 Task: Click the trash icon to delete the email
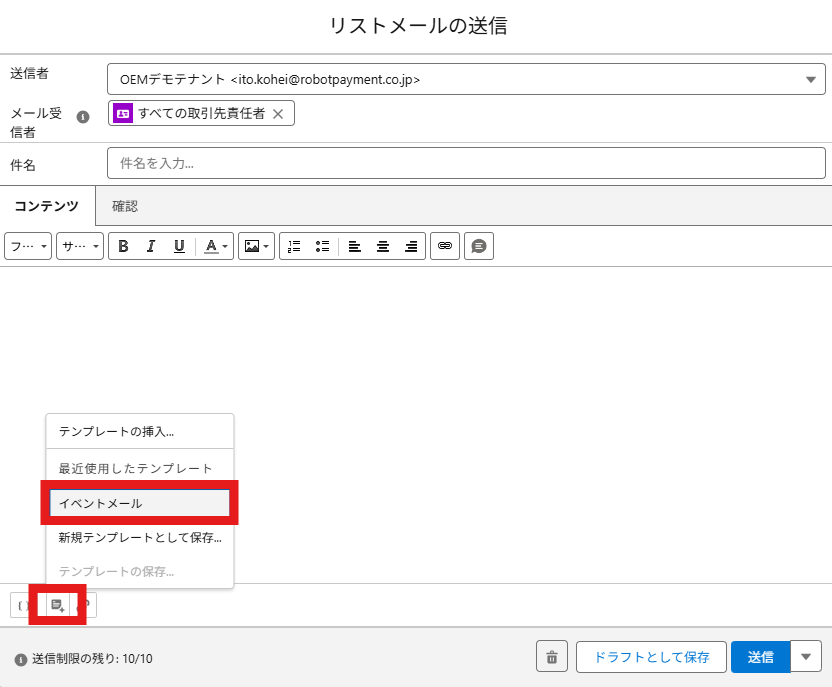pos(551,657)
